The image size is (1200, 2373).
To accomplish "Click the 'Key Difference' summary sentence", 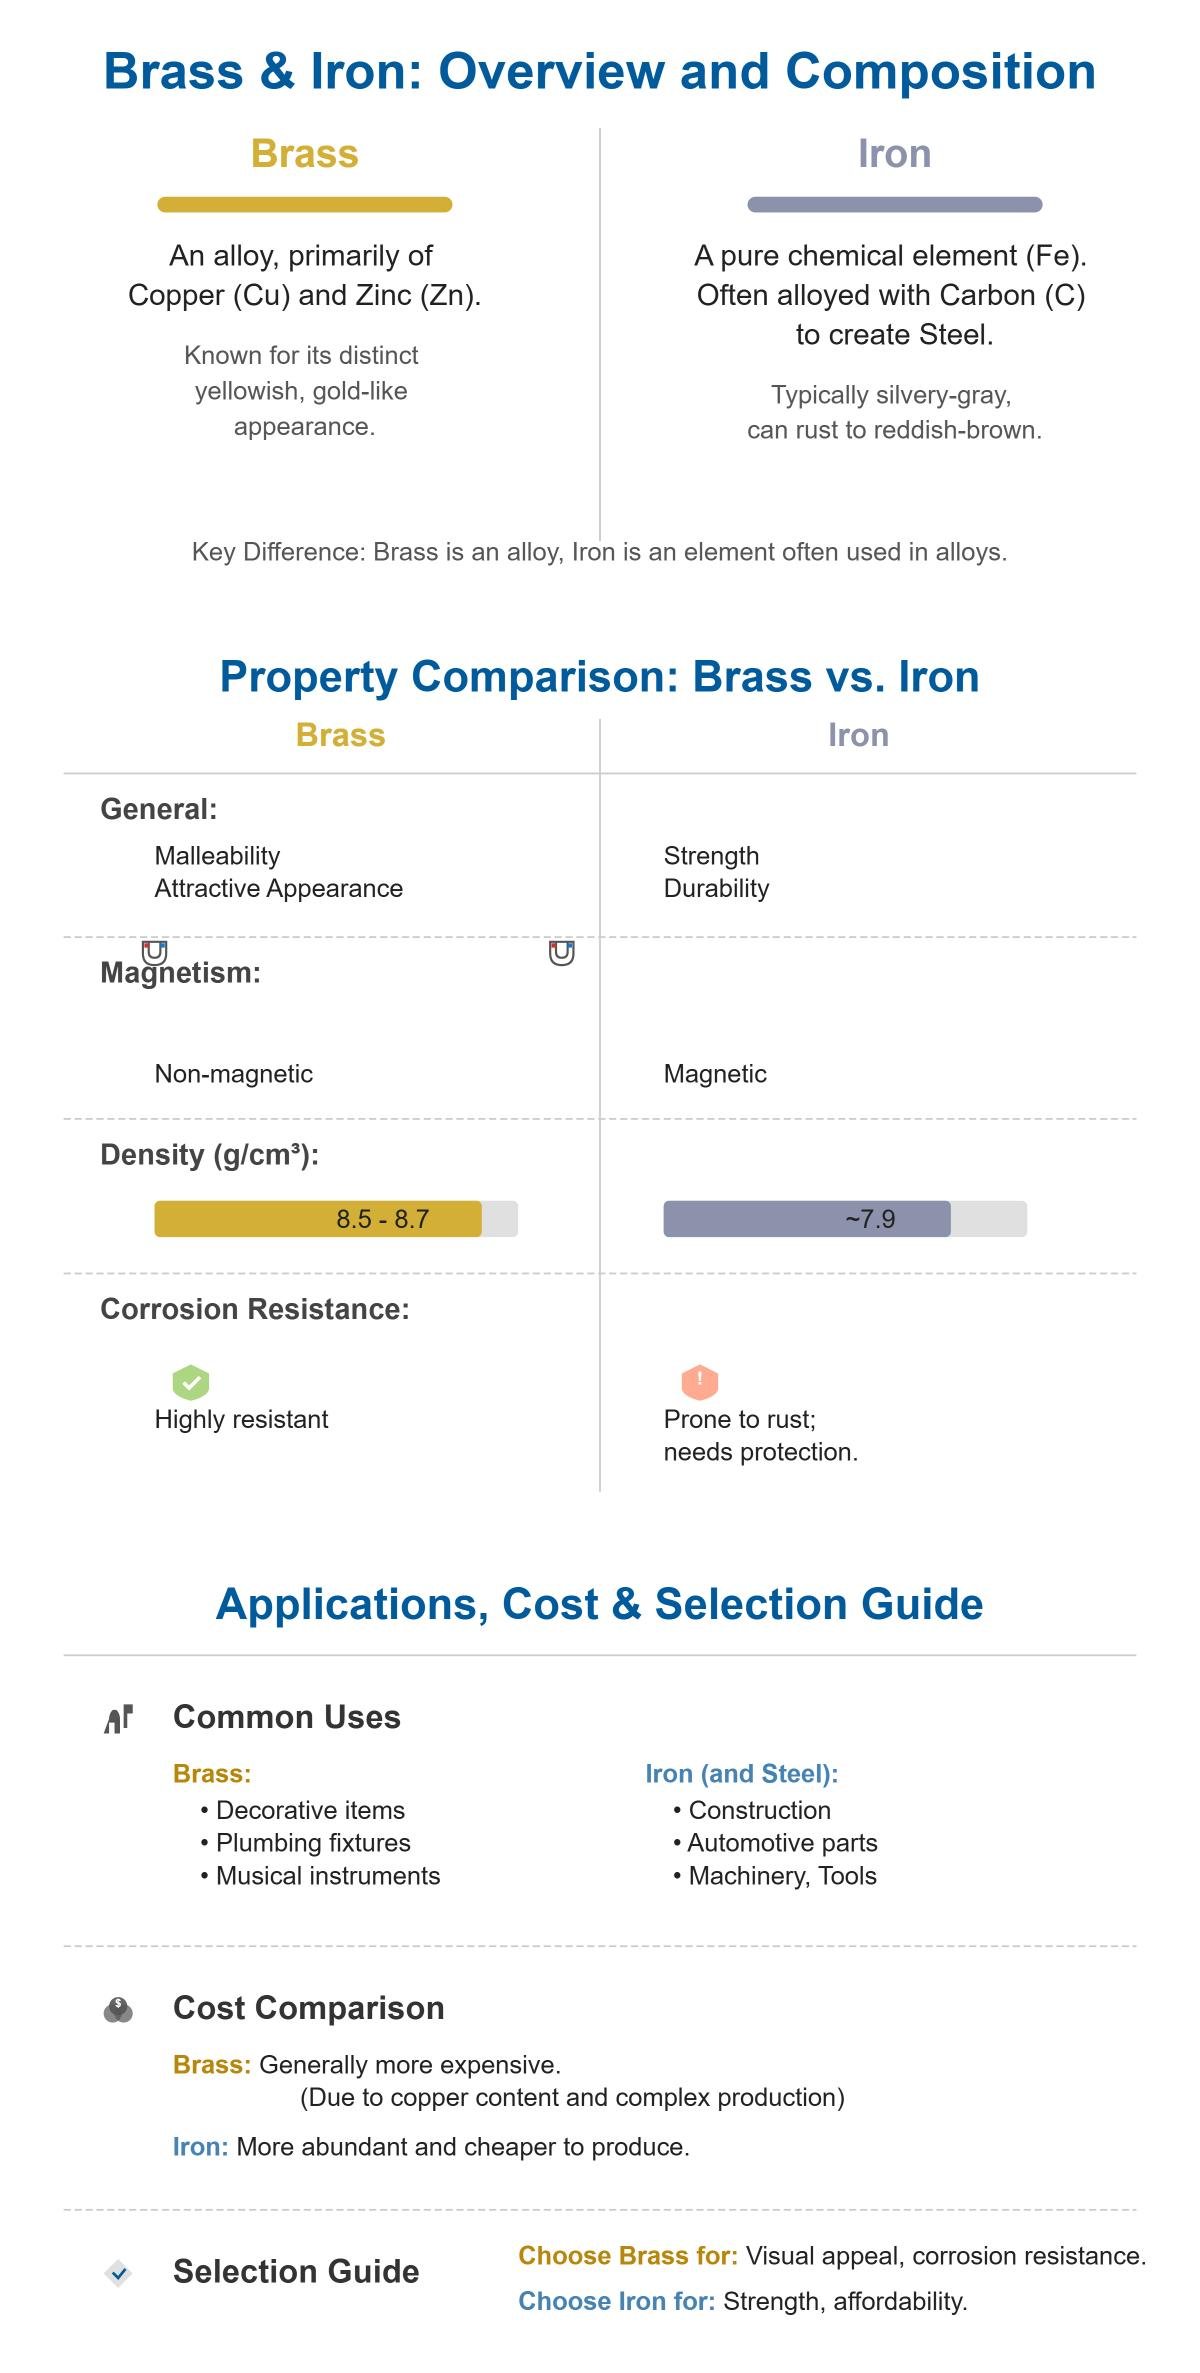I will [600, 552].
